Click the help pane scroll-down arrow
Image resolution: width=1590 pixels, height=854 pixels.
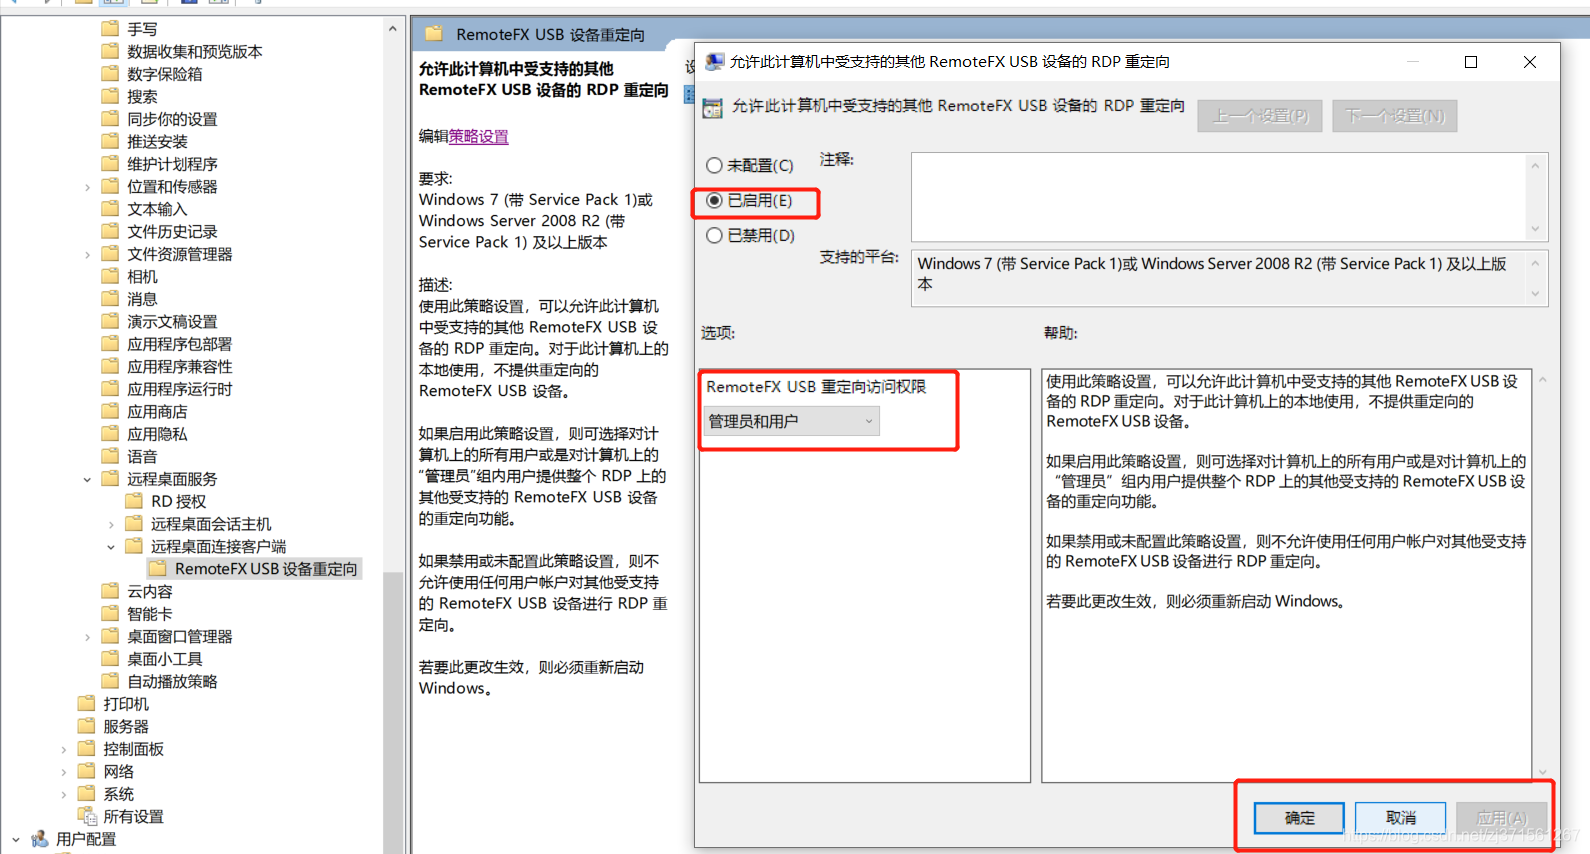click(x=1543, y=772)
